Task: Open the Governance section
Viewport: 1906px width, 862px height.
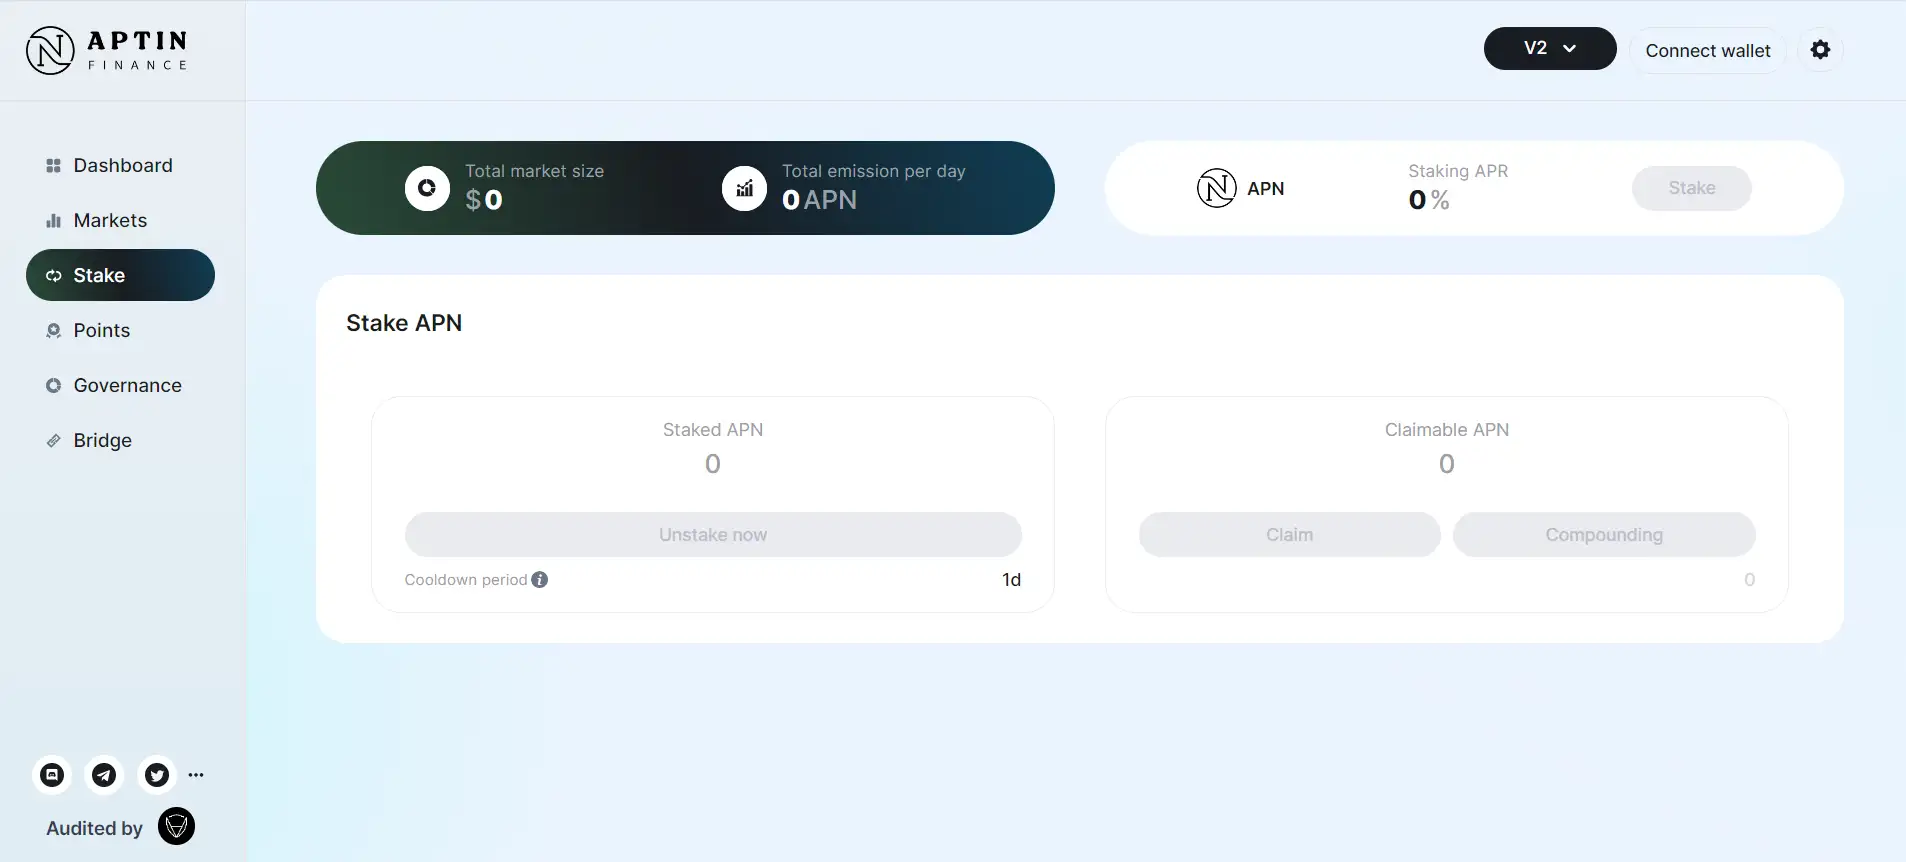Action: (127, 386)
